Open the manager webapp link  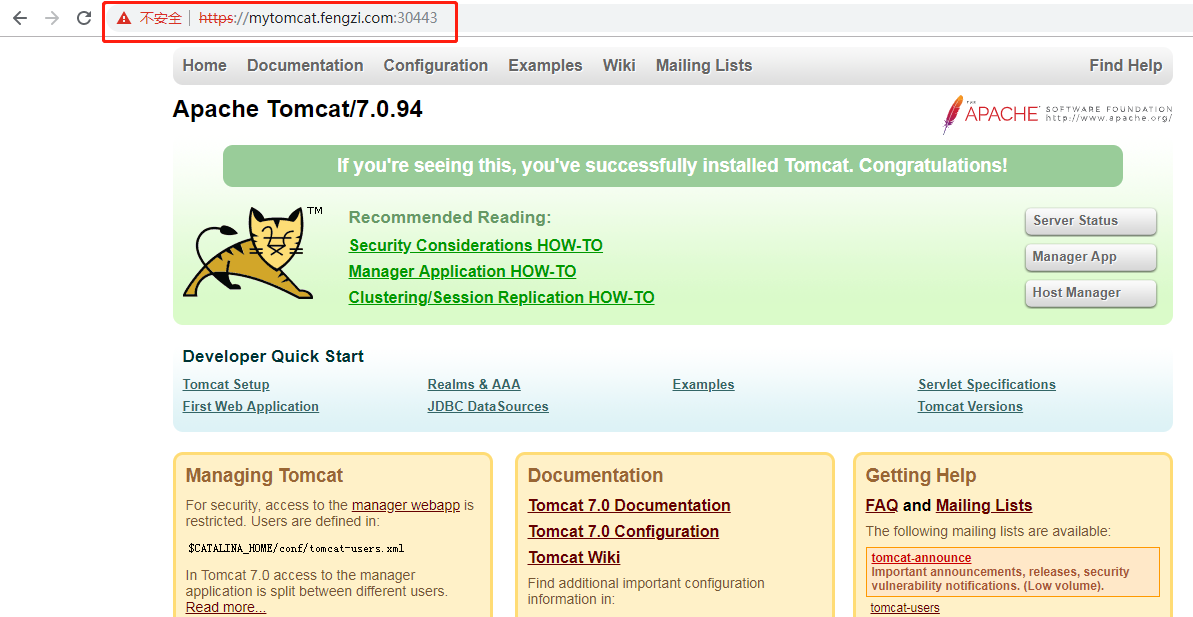(x=406, y=505)
